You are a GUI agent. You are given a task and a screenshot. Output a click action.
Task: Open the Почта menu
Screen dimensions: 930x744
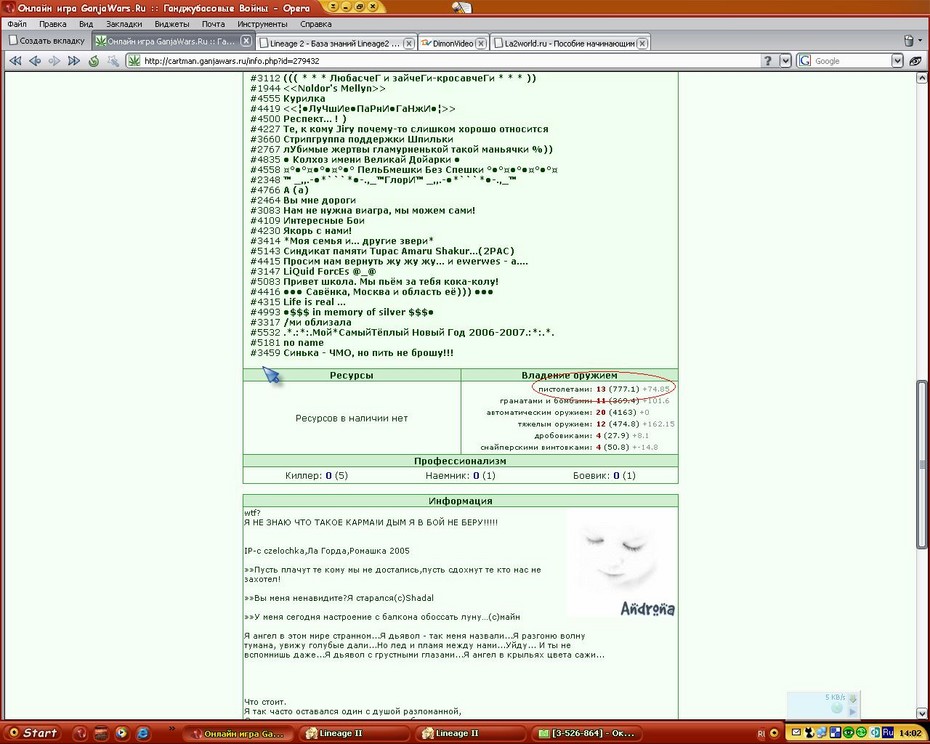pos(213,24)
